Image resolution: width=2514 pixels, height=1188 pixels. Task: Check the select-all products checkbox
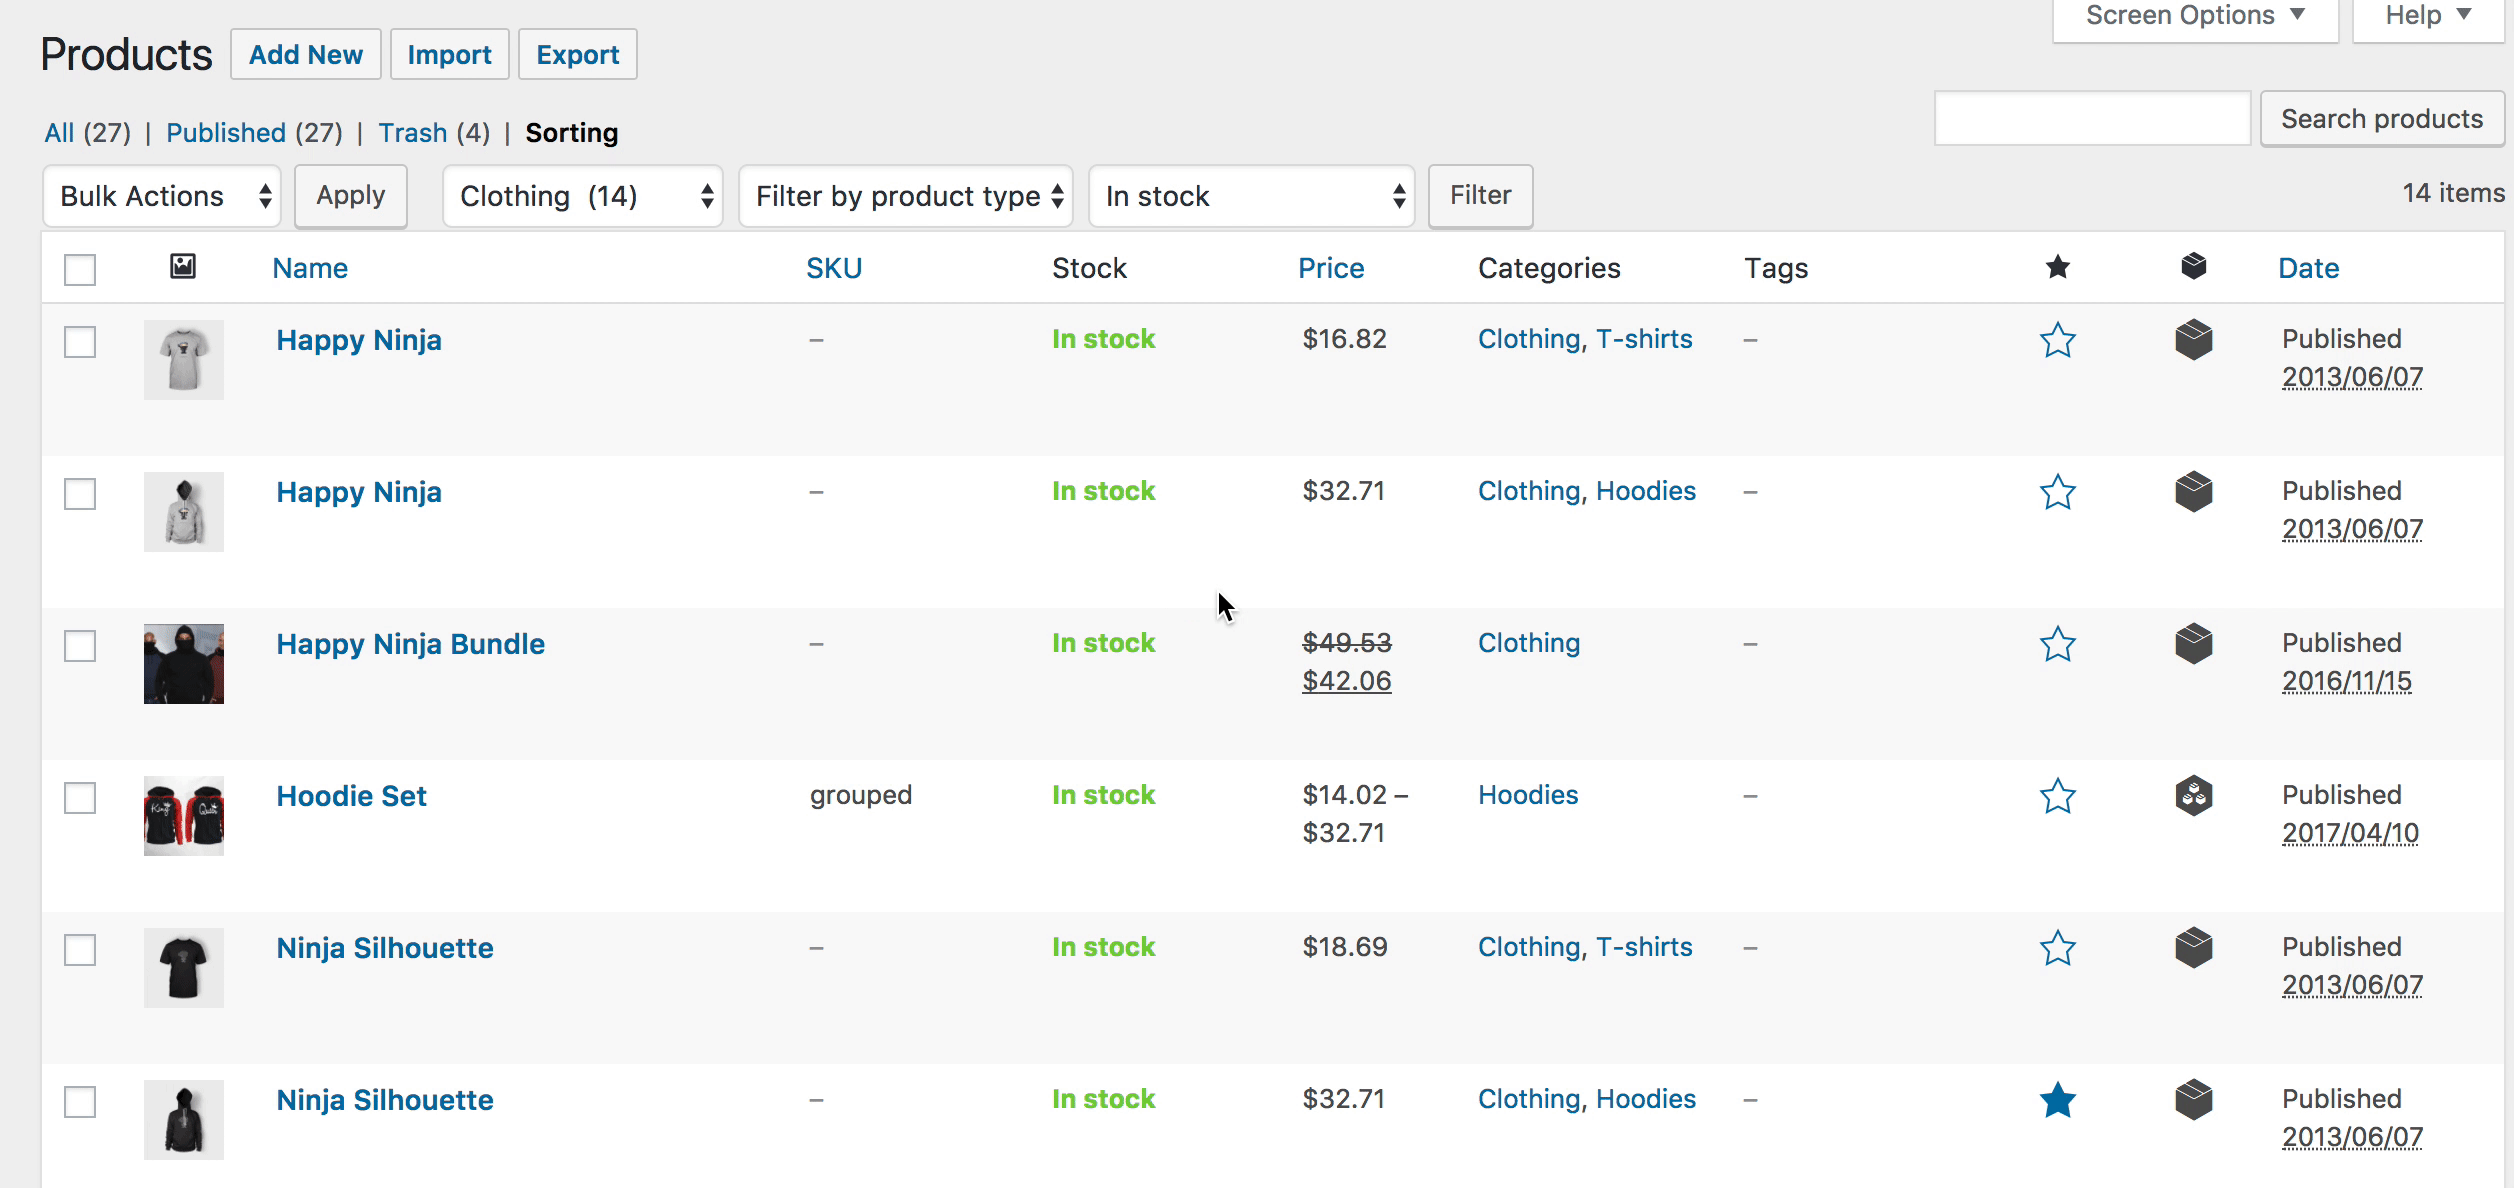coord(80,269)
